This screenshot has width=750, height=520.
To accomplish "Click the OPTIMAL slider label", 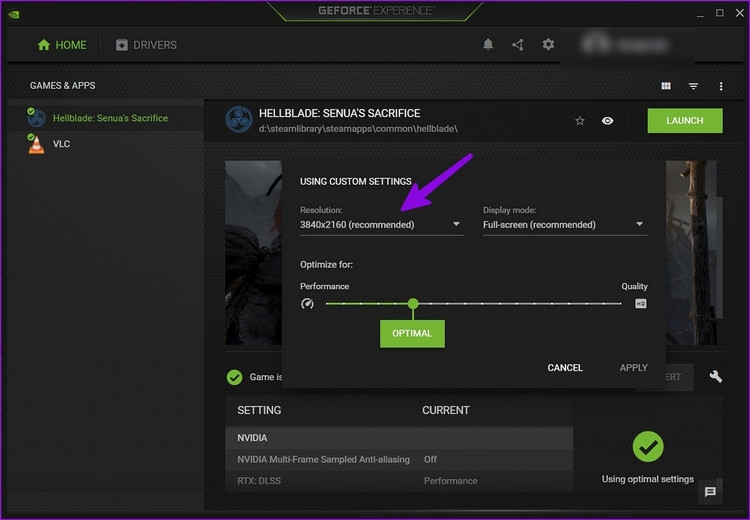I will [412, 333].
